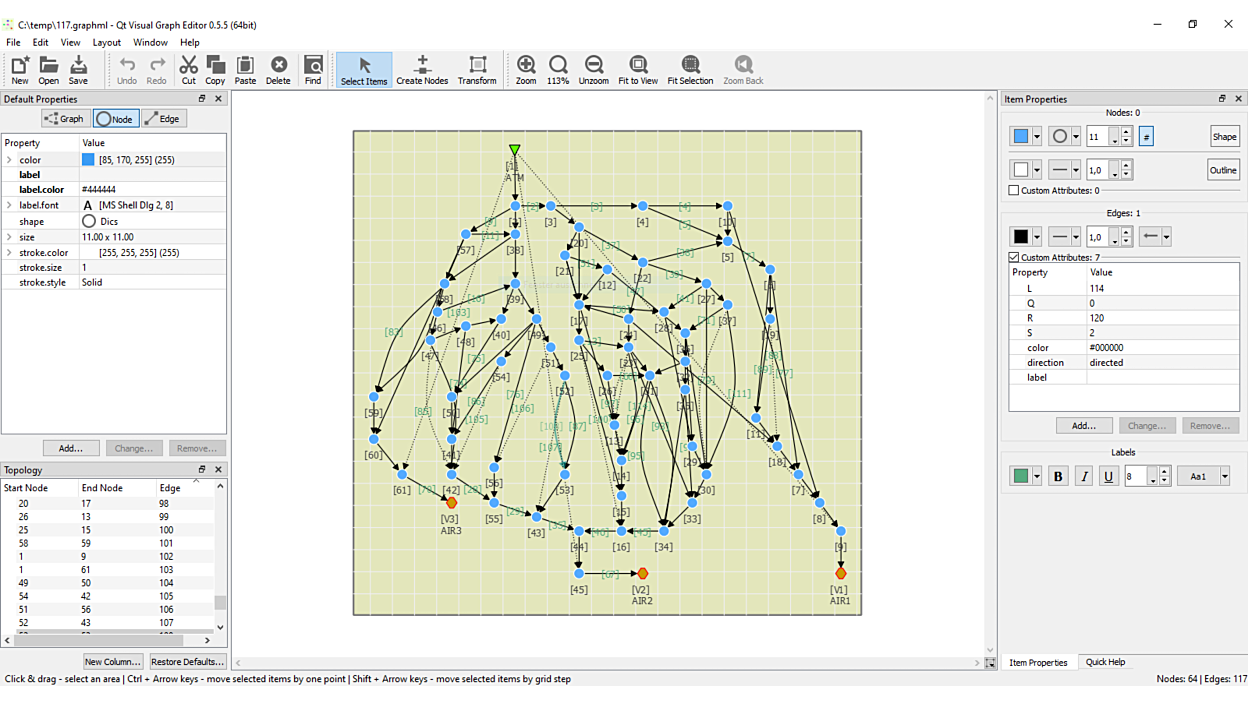Activate the Transform tool
1248x702 pixels.
pos(477,70)
